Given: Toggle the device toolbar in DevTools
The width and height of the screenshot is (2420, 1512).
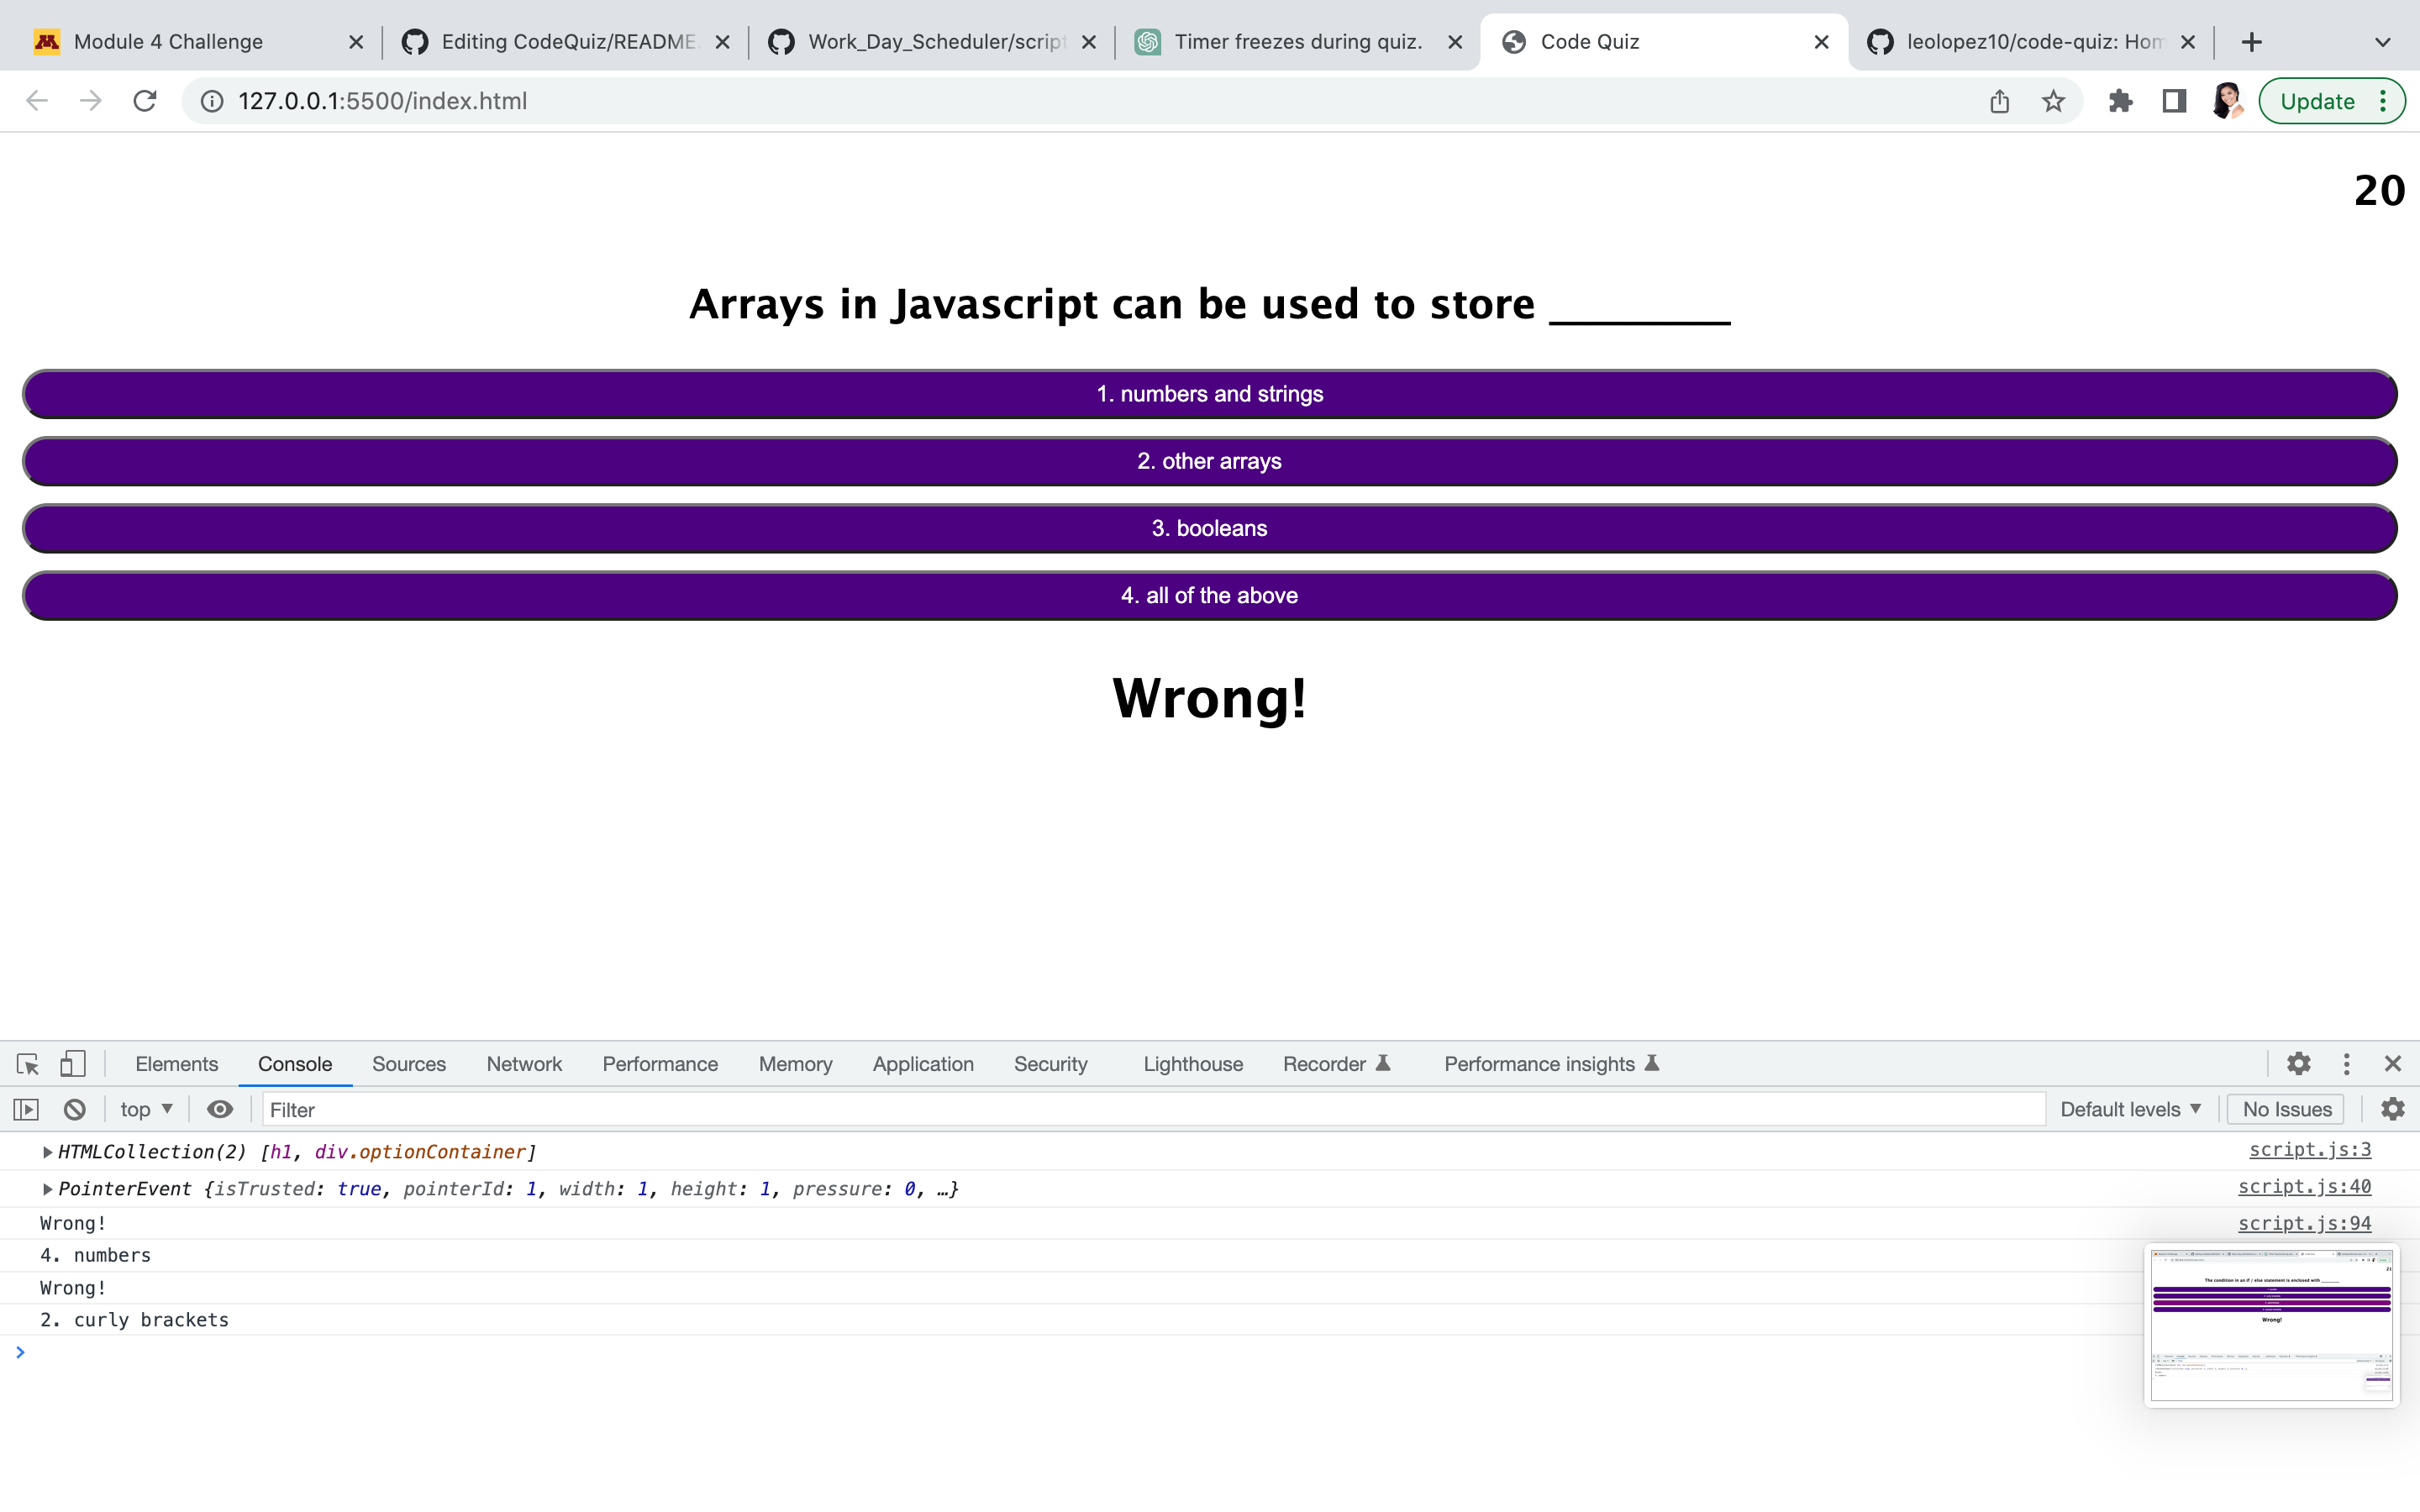Looking at the screenshot, I should pyautogui.click(x=73, y=1064).
